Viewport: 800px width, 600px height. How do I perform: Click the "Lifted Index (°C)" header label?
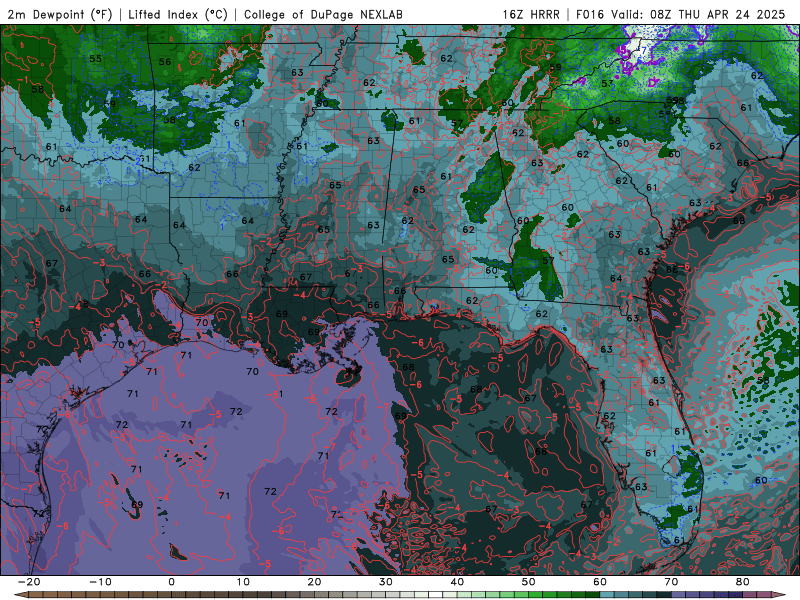coord(178,15)
